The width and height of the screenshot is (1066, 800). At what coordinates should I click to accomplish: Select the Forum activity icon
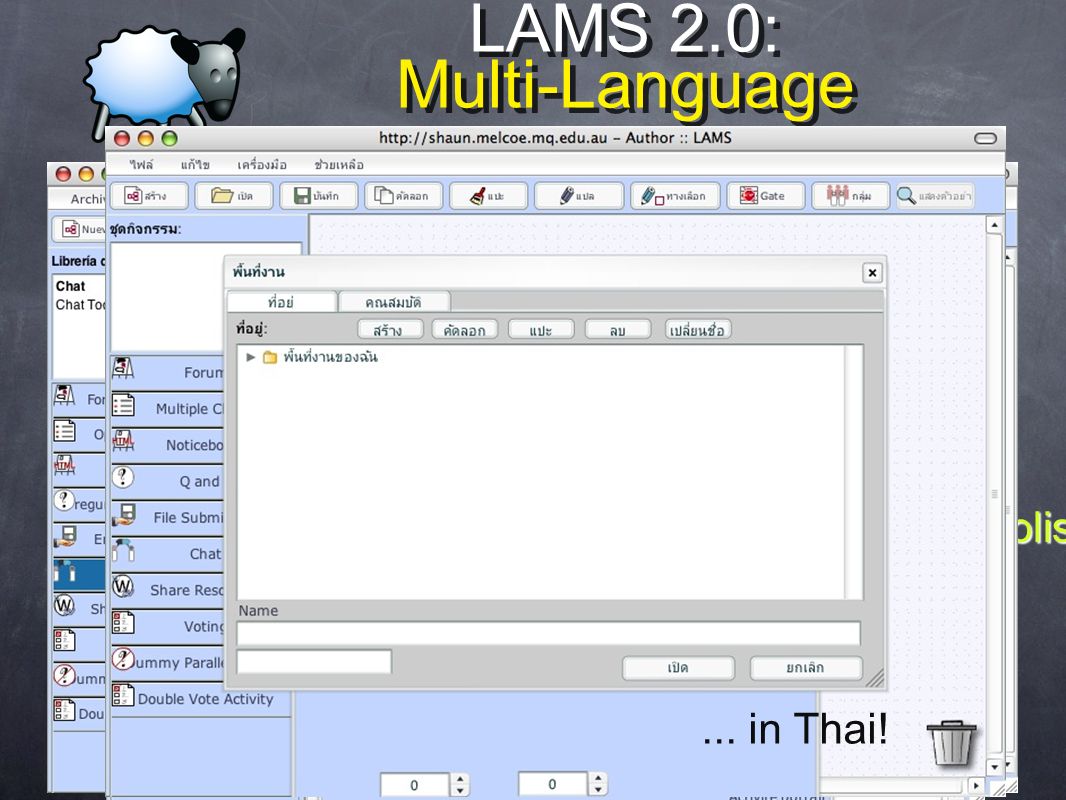pos(123,368)
